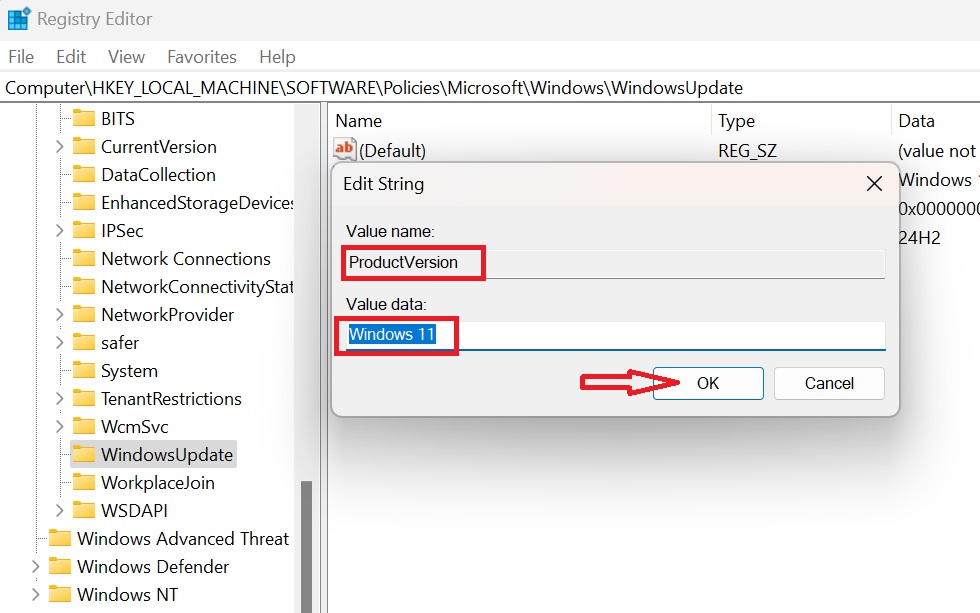Click the Registry Editor app icon

click(x=18, y=18)
